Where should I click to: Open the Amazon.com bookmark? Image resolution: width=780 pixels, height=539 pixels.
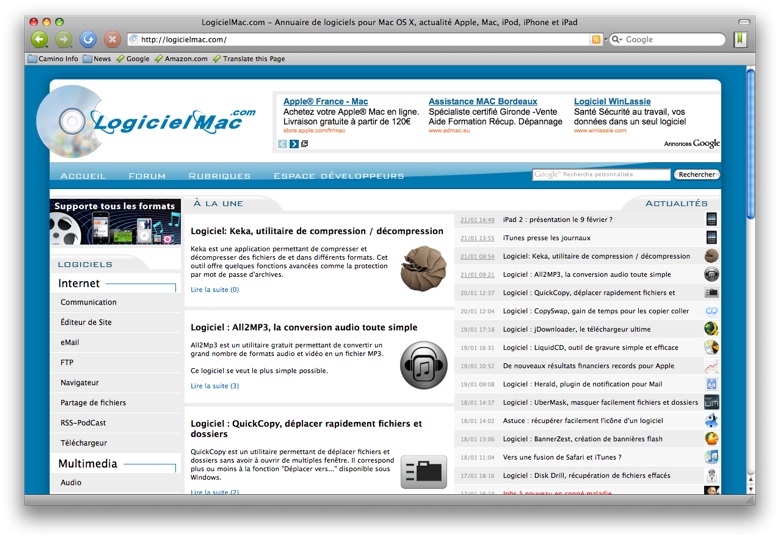pyautogui.click(x=181, y=59)
